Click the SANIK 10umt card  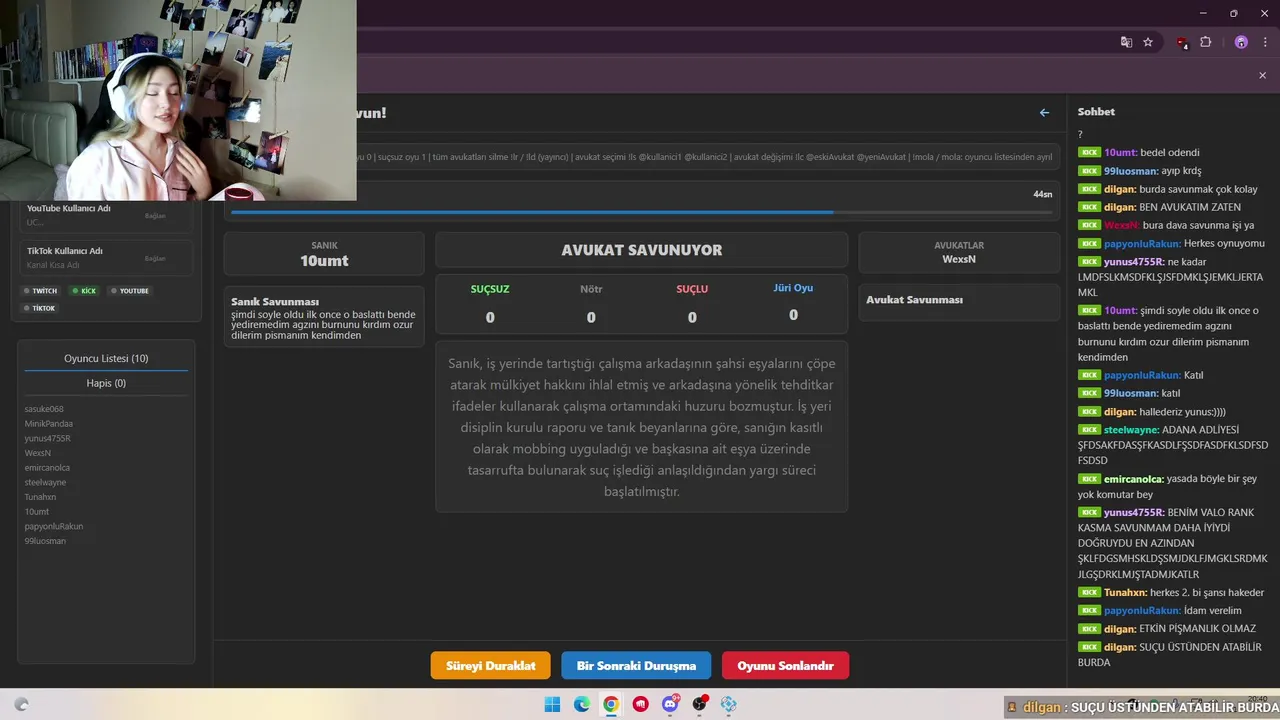pos(324,254)
